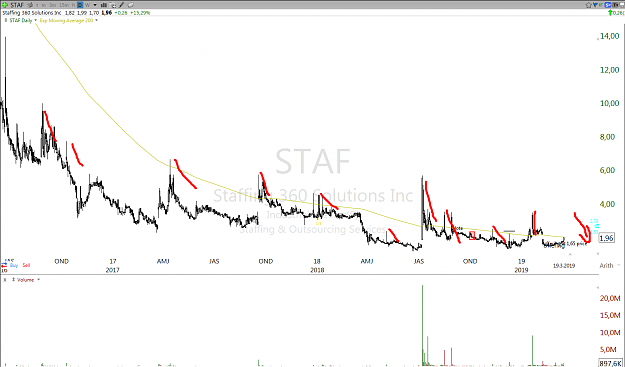Click the current price label 1,96
Image resolution: width=625 pixels, height=367 pixels.
tap(606, 238)
